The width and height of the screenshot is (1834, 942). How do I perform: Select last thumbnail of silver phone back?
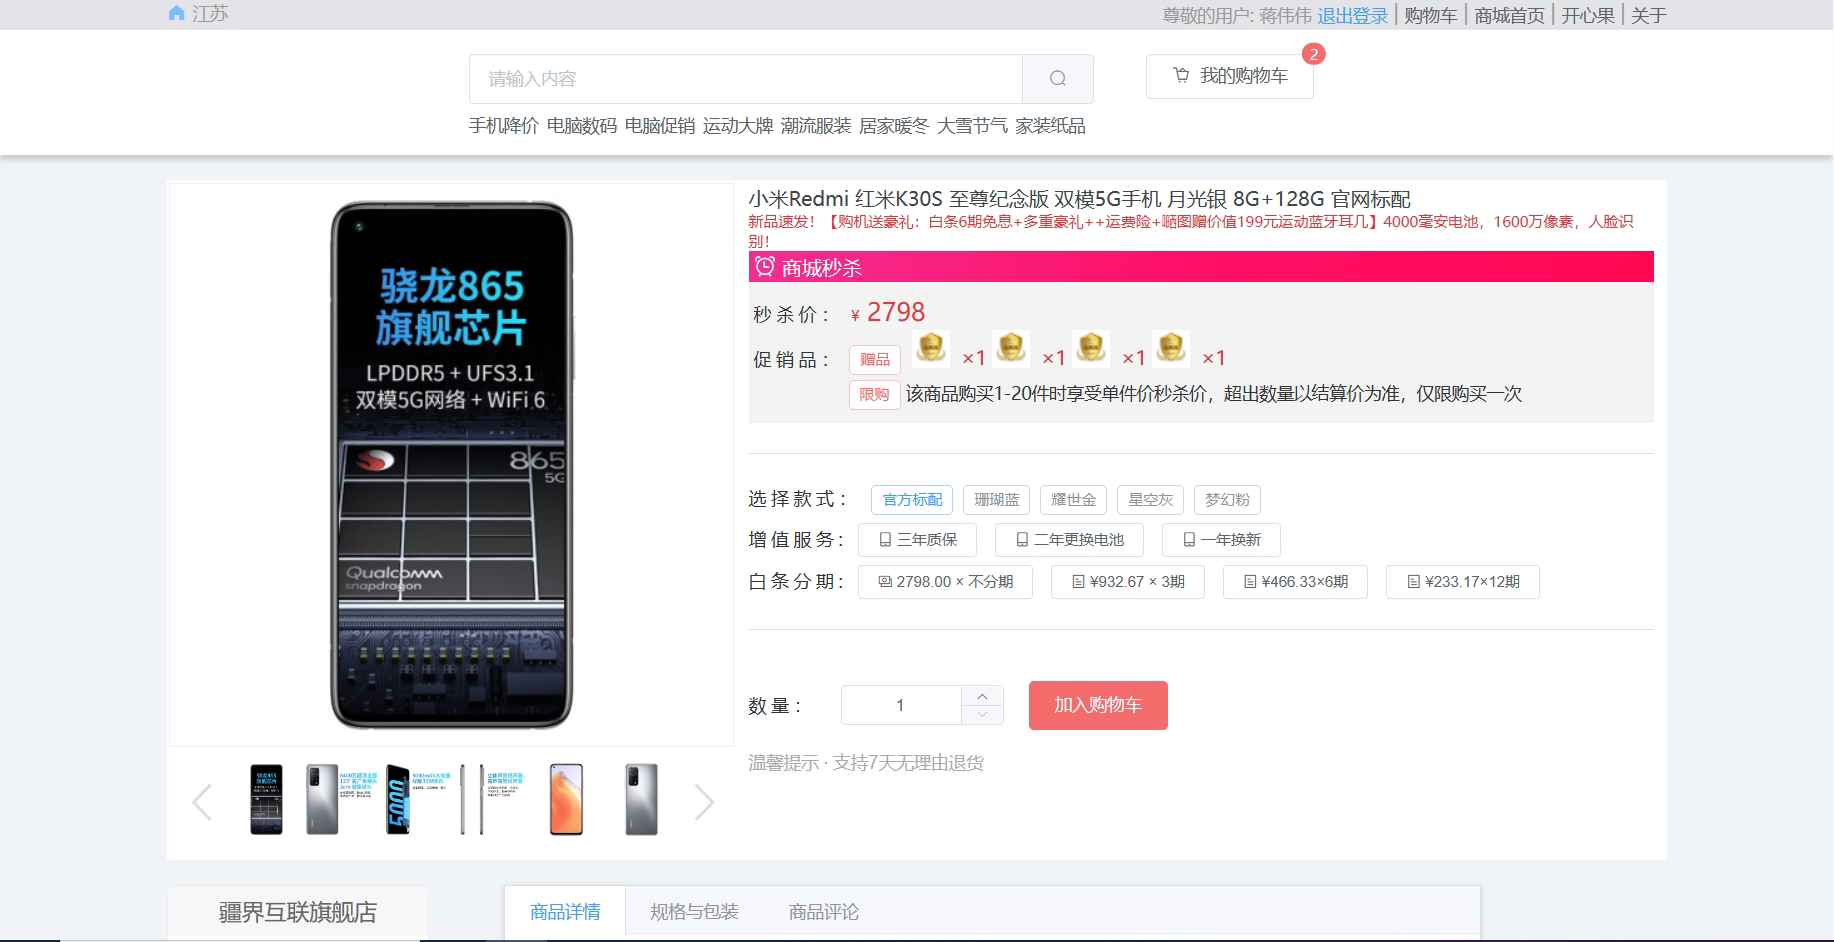tap(641, 800)
